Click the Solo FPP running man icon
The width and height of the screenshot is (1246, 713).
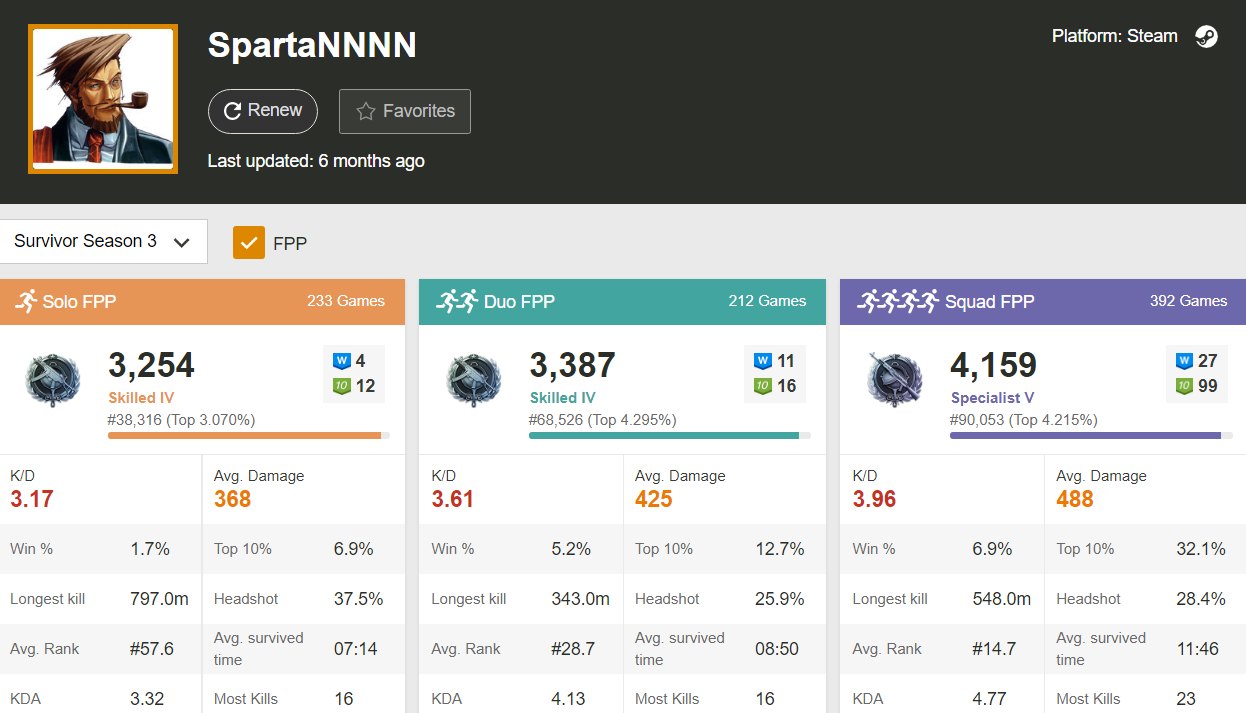point(25,301)
